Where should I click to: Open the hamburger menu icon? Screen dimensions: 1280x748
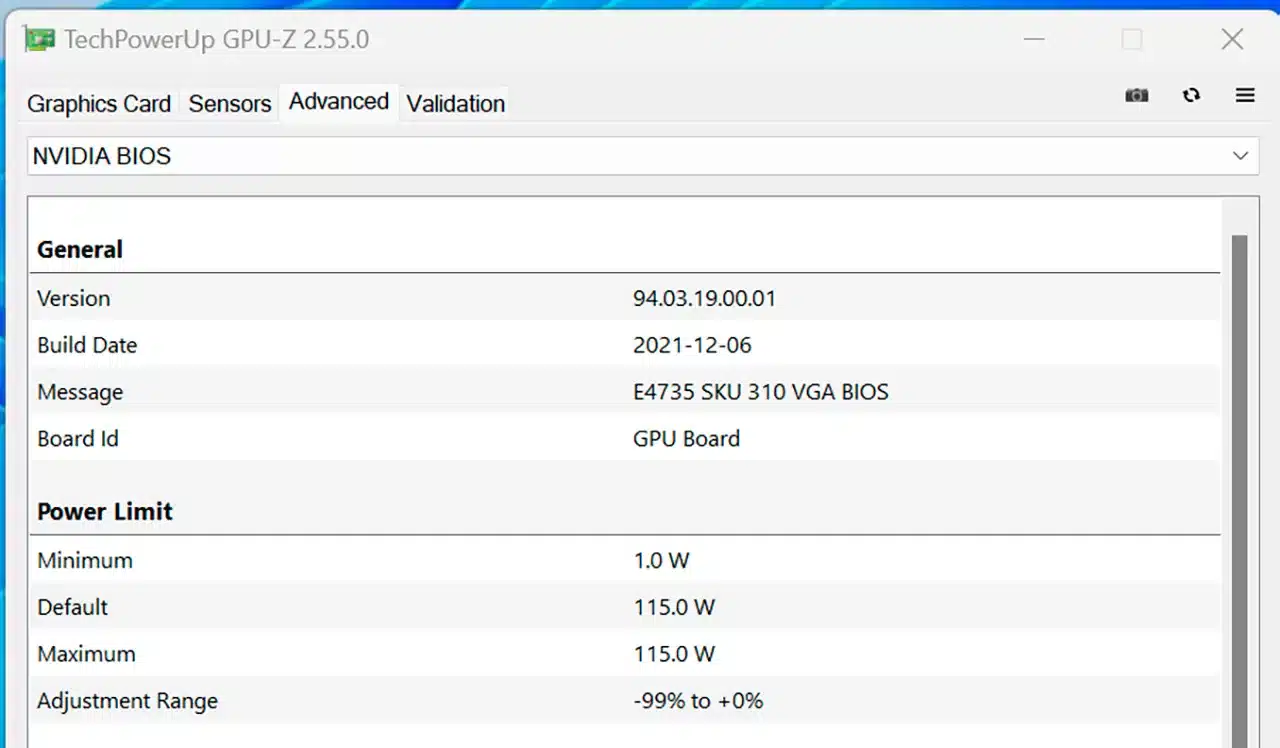point(1245,95)
